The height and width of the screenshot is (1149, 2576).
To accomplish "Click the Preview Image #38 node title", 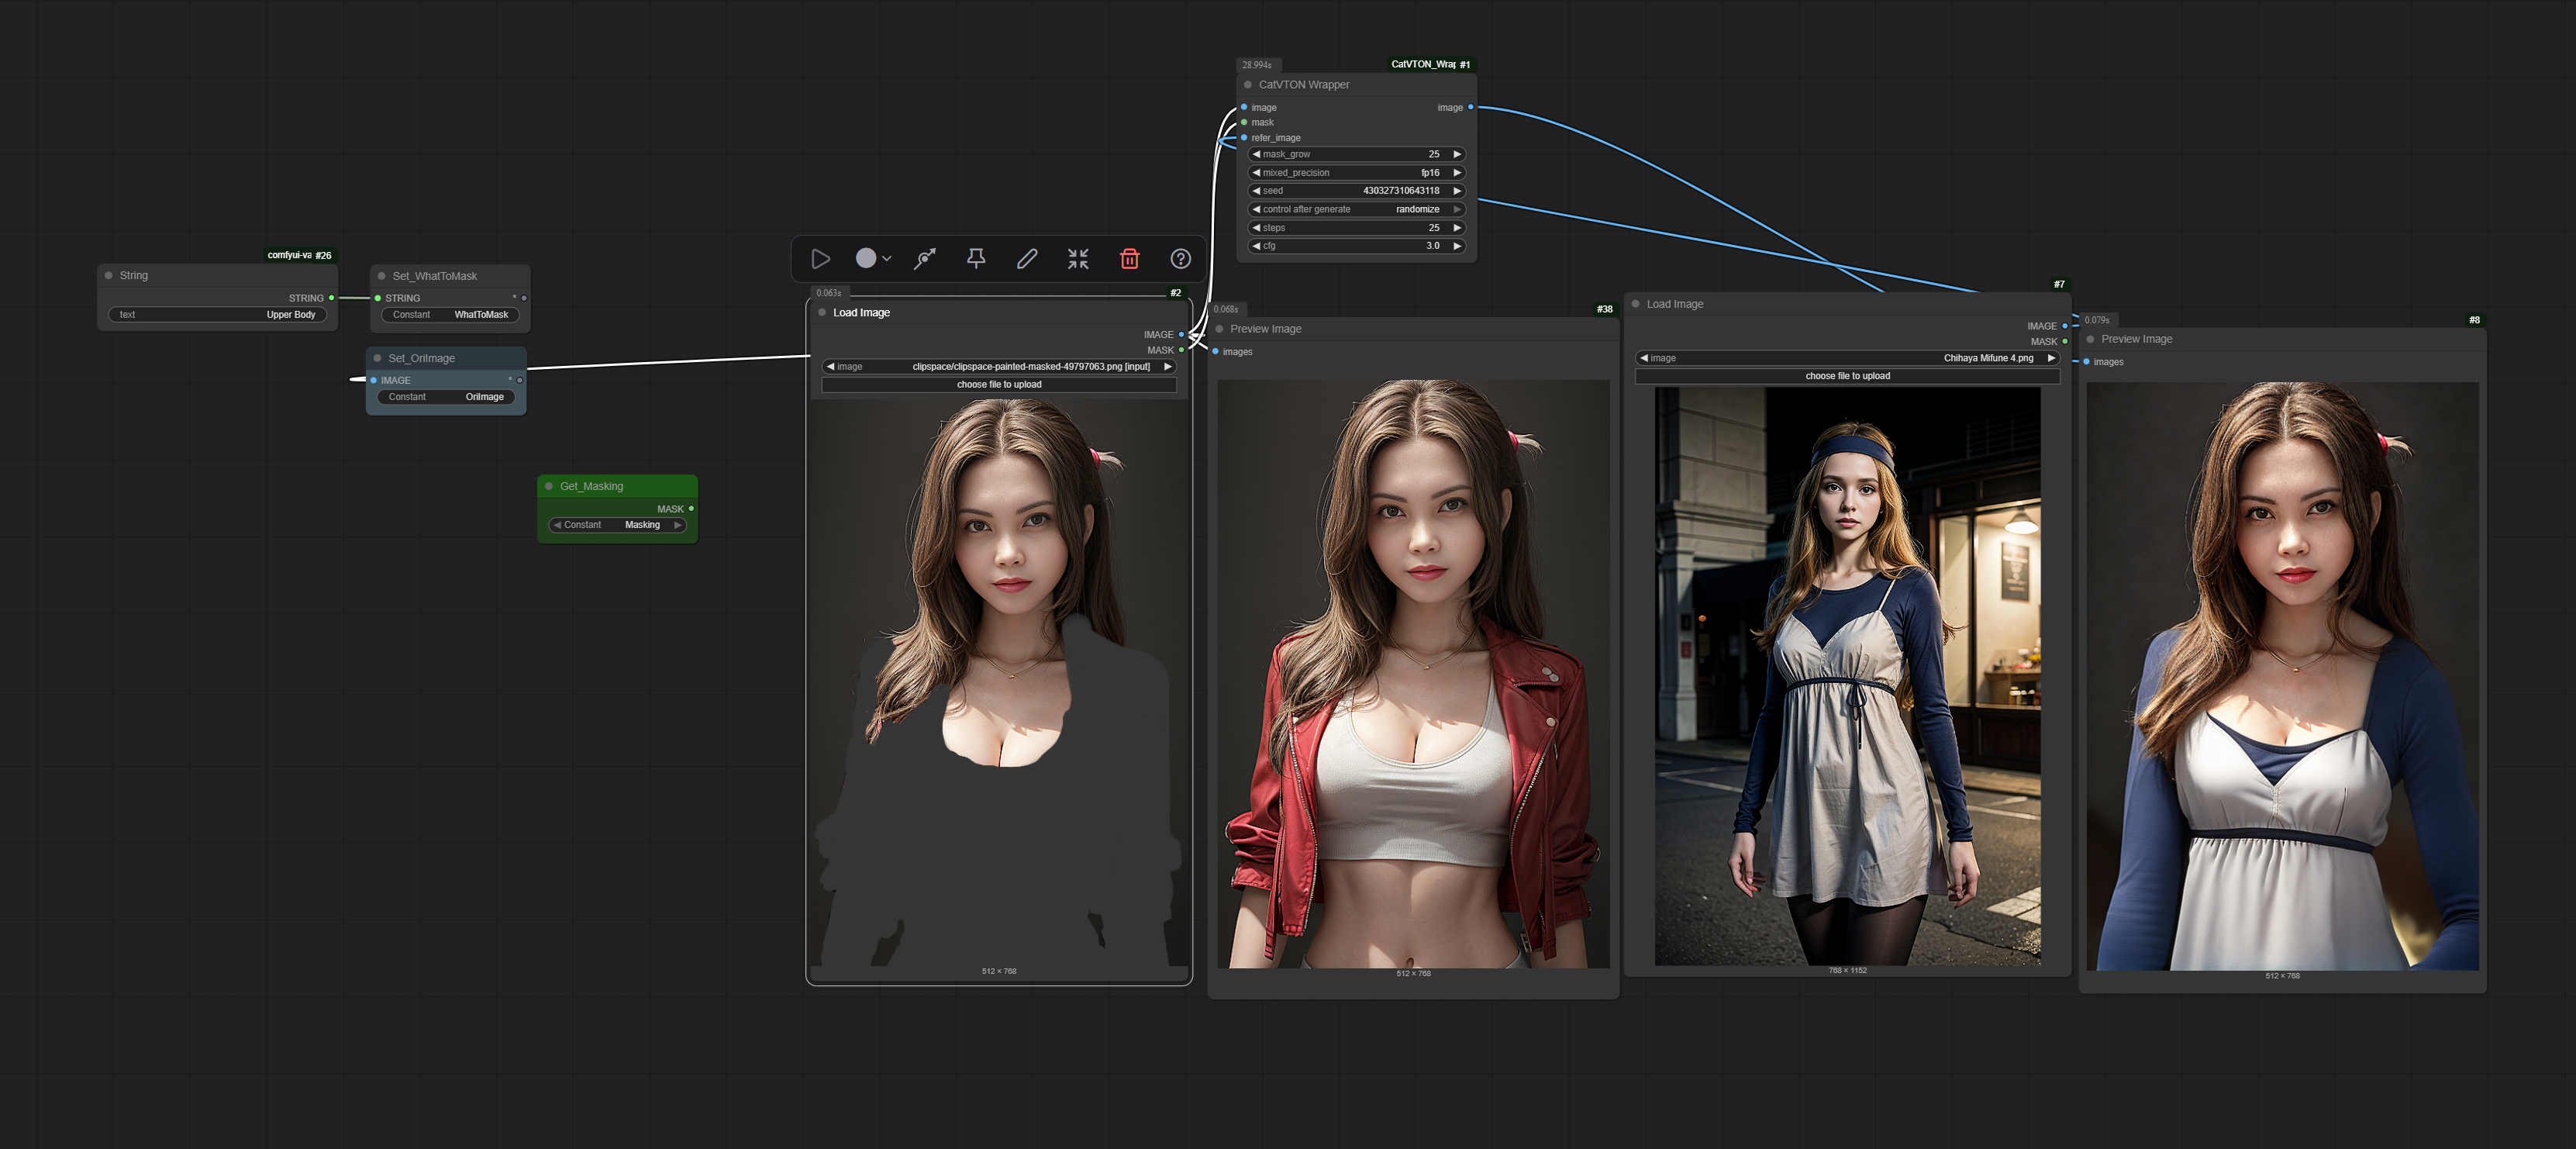I will point(1265,329).
